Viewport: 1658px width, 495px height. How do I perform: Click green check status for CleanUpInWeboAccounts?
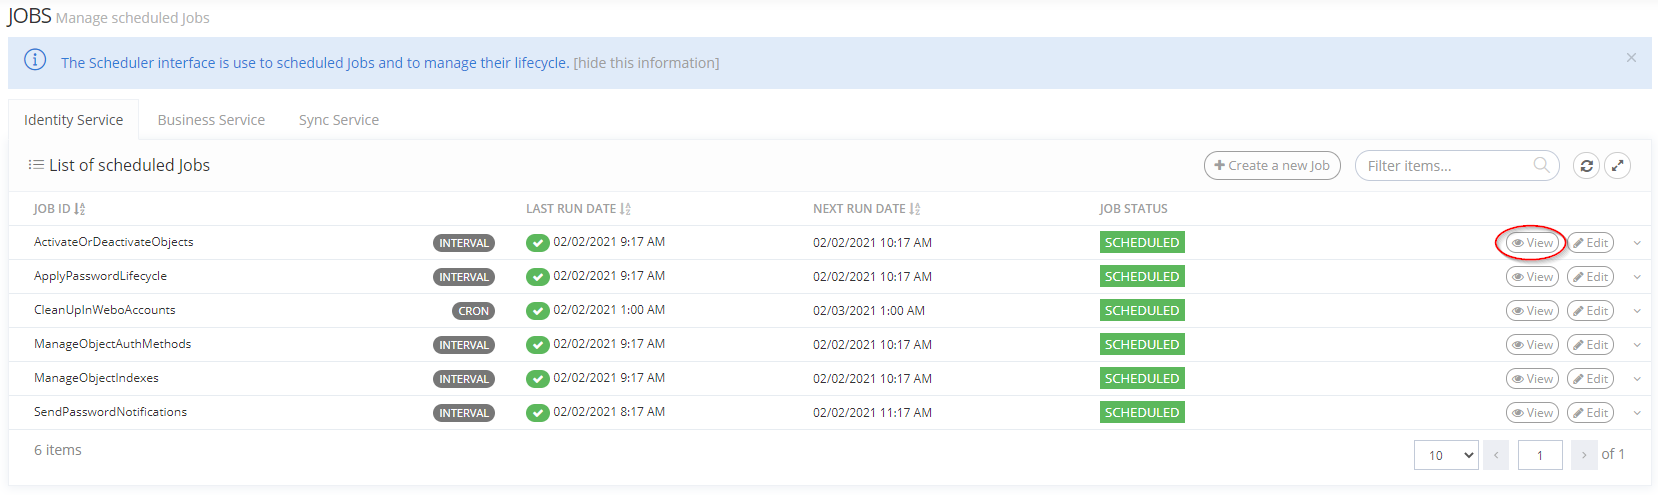pyautogui.click(x=538, y=311)
